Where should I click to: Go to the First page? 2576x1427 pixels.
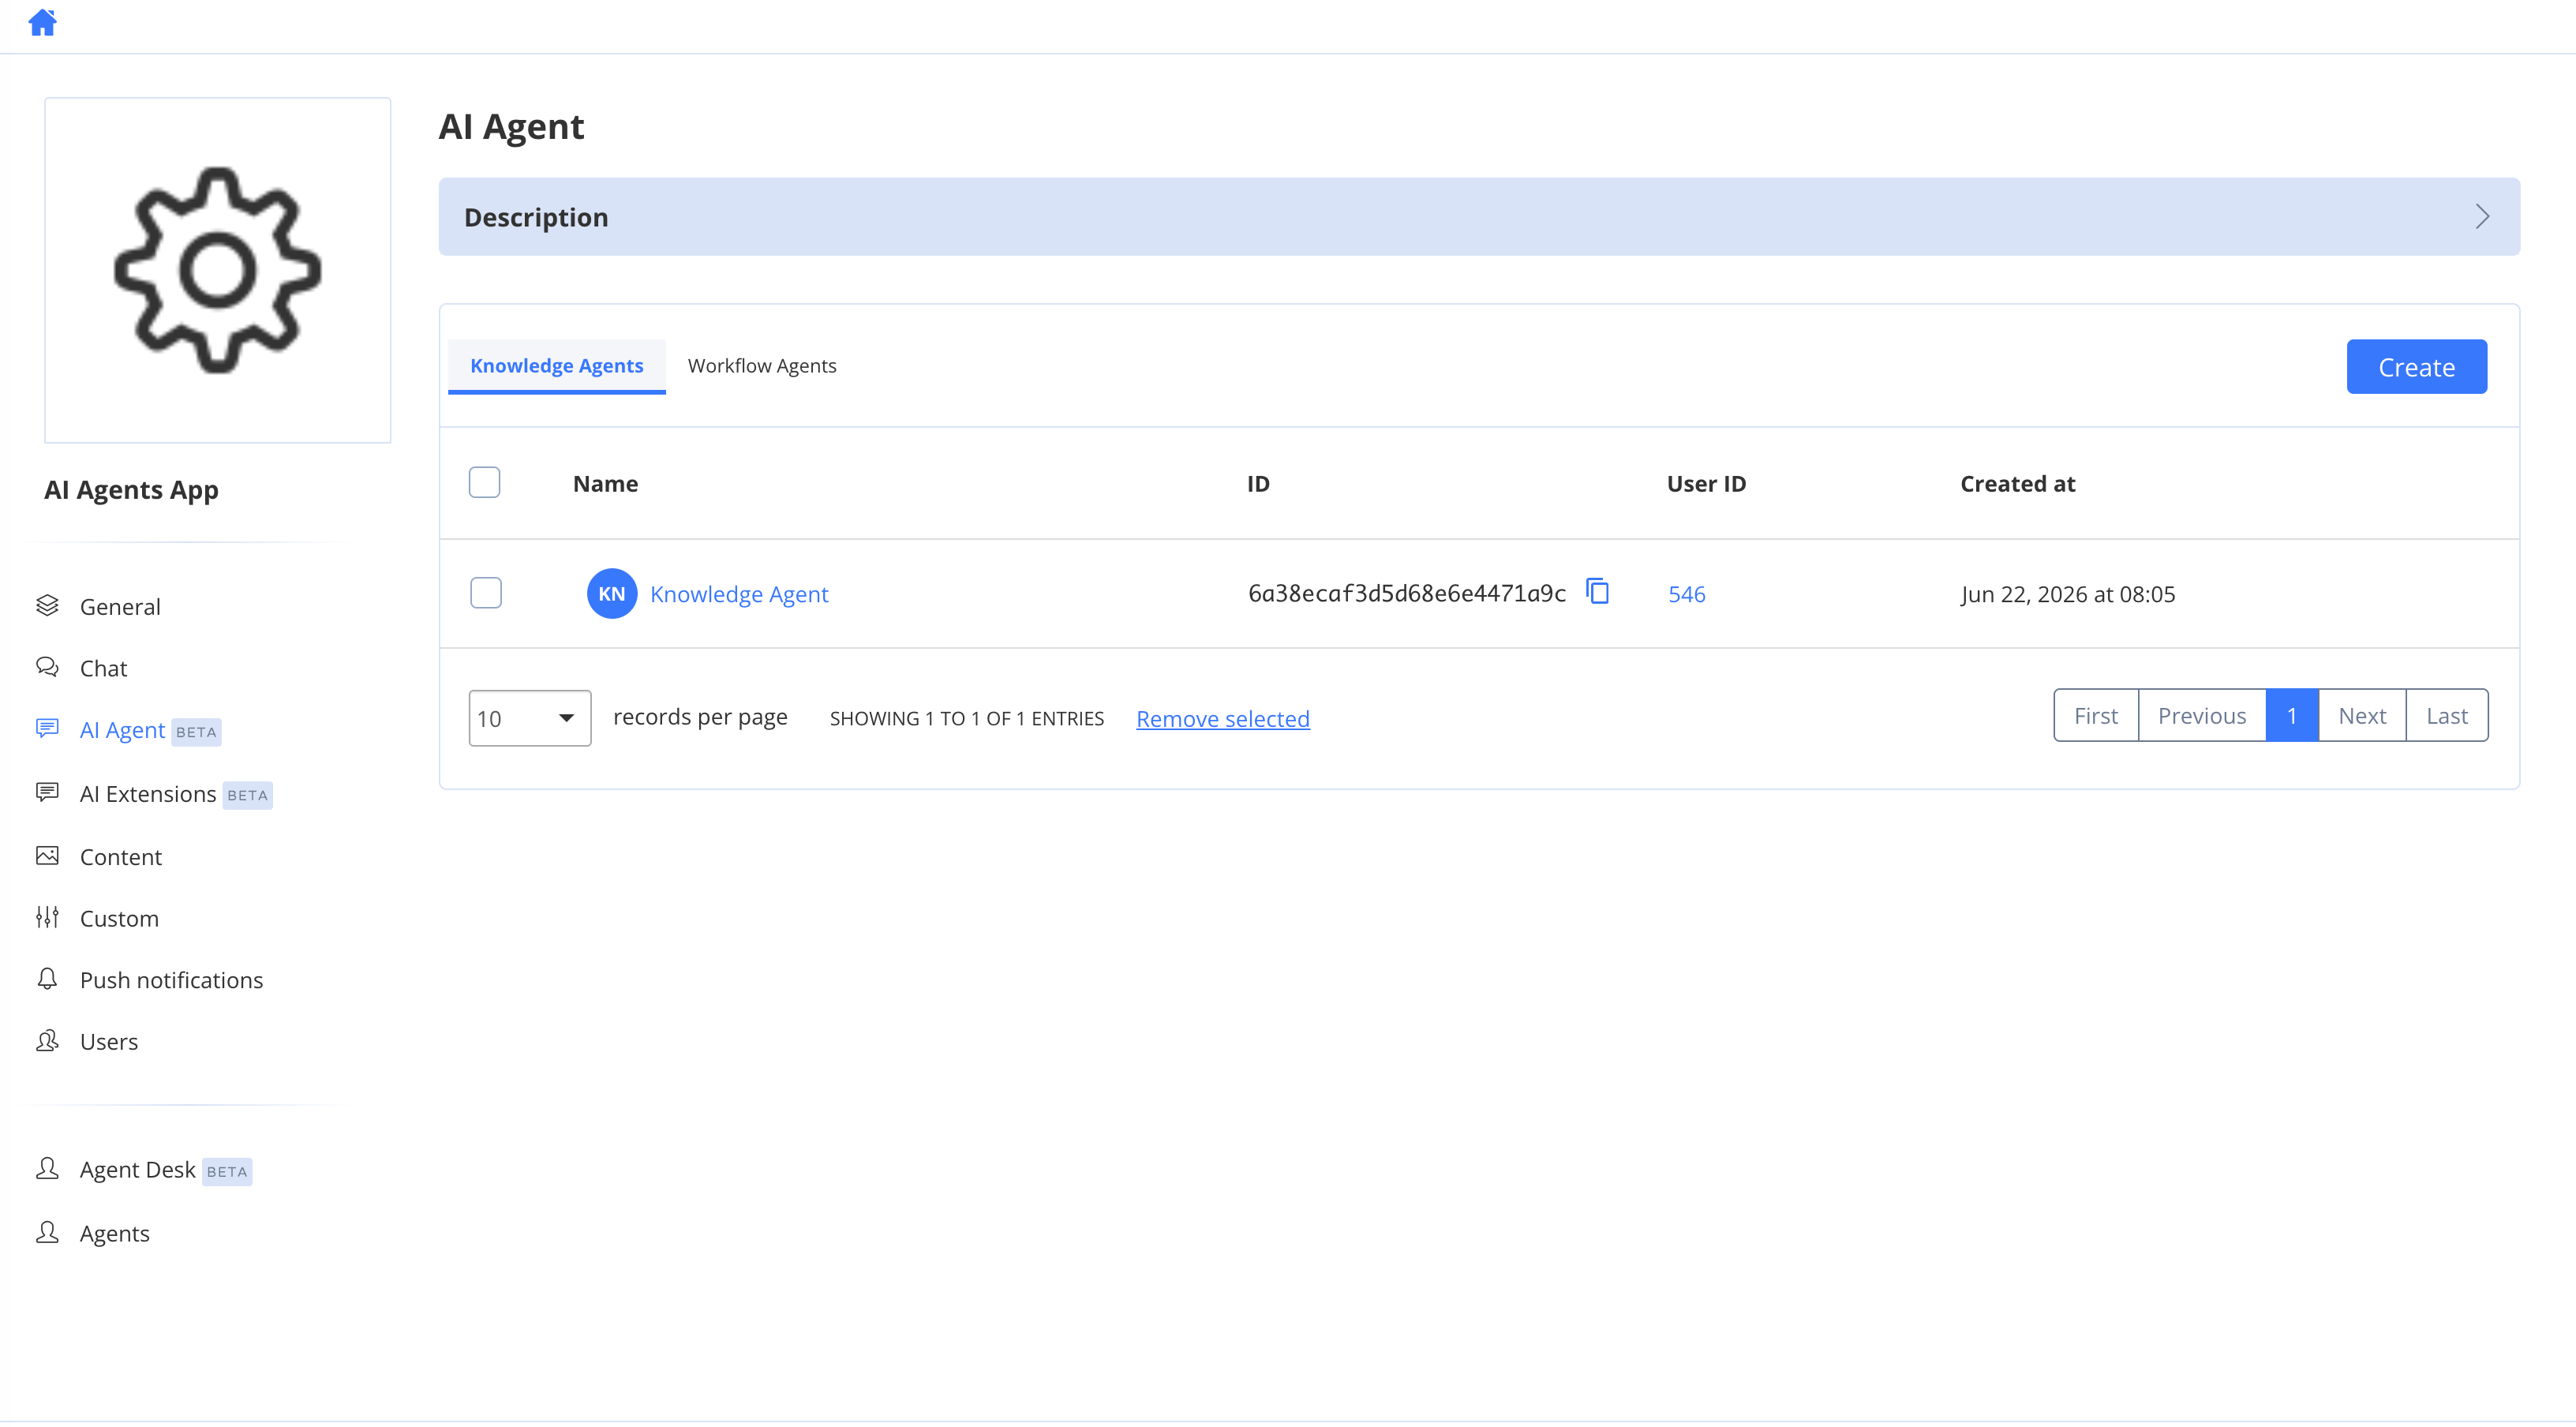[2096, 715]
